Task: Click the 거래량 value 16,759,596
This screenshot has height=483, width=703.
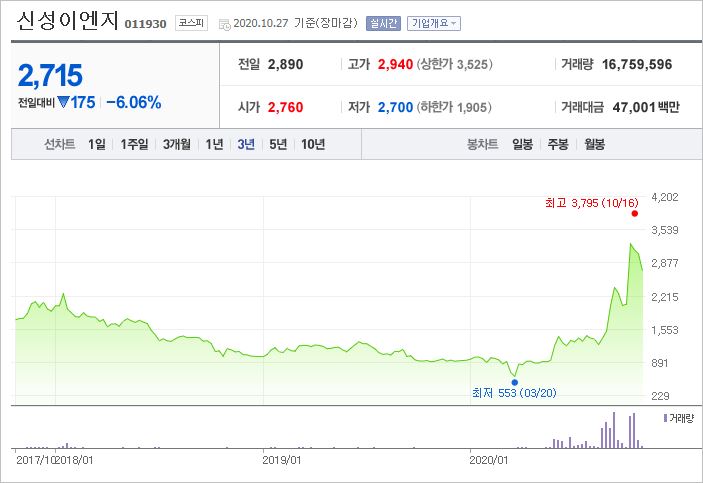Action: point(637,65)
